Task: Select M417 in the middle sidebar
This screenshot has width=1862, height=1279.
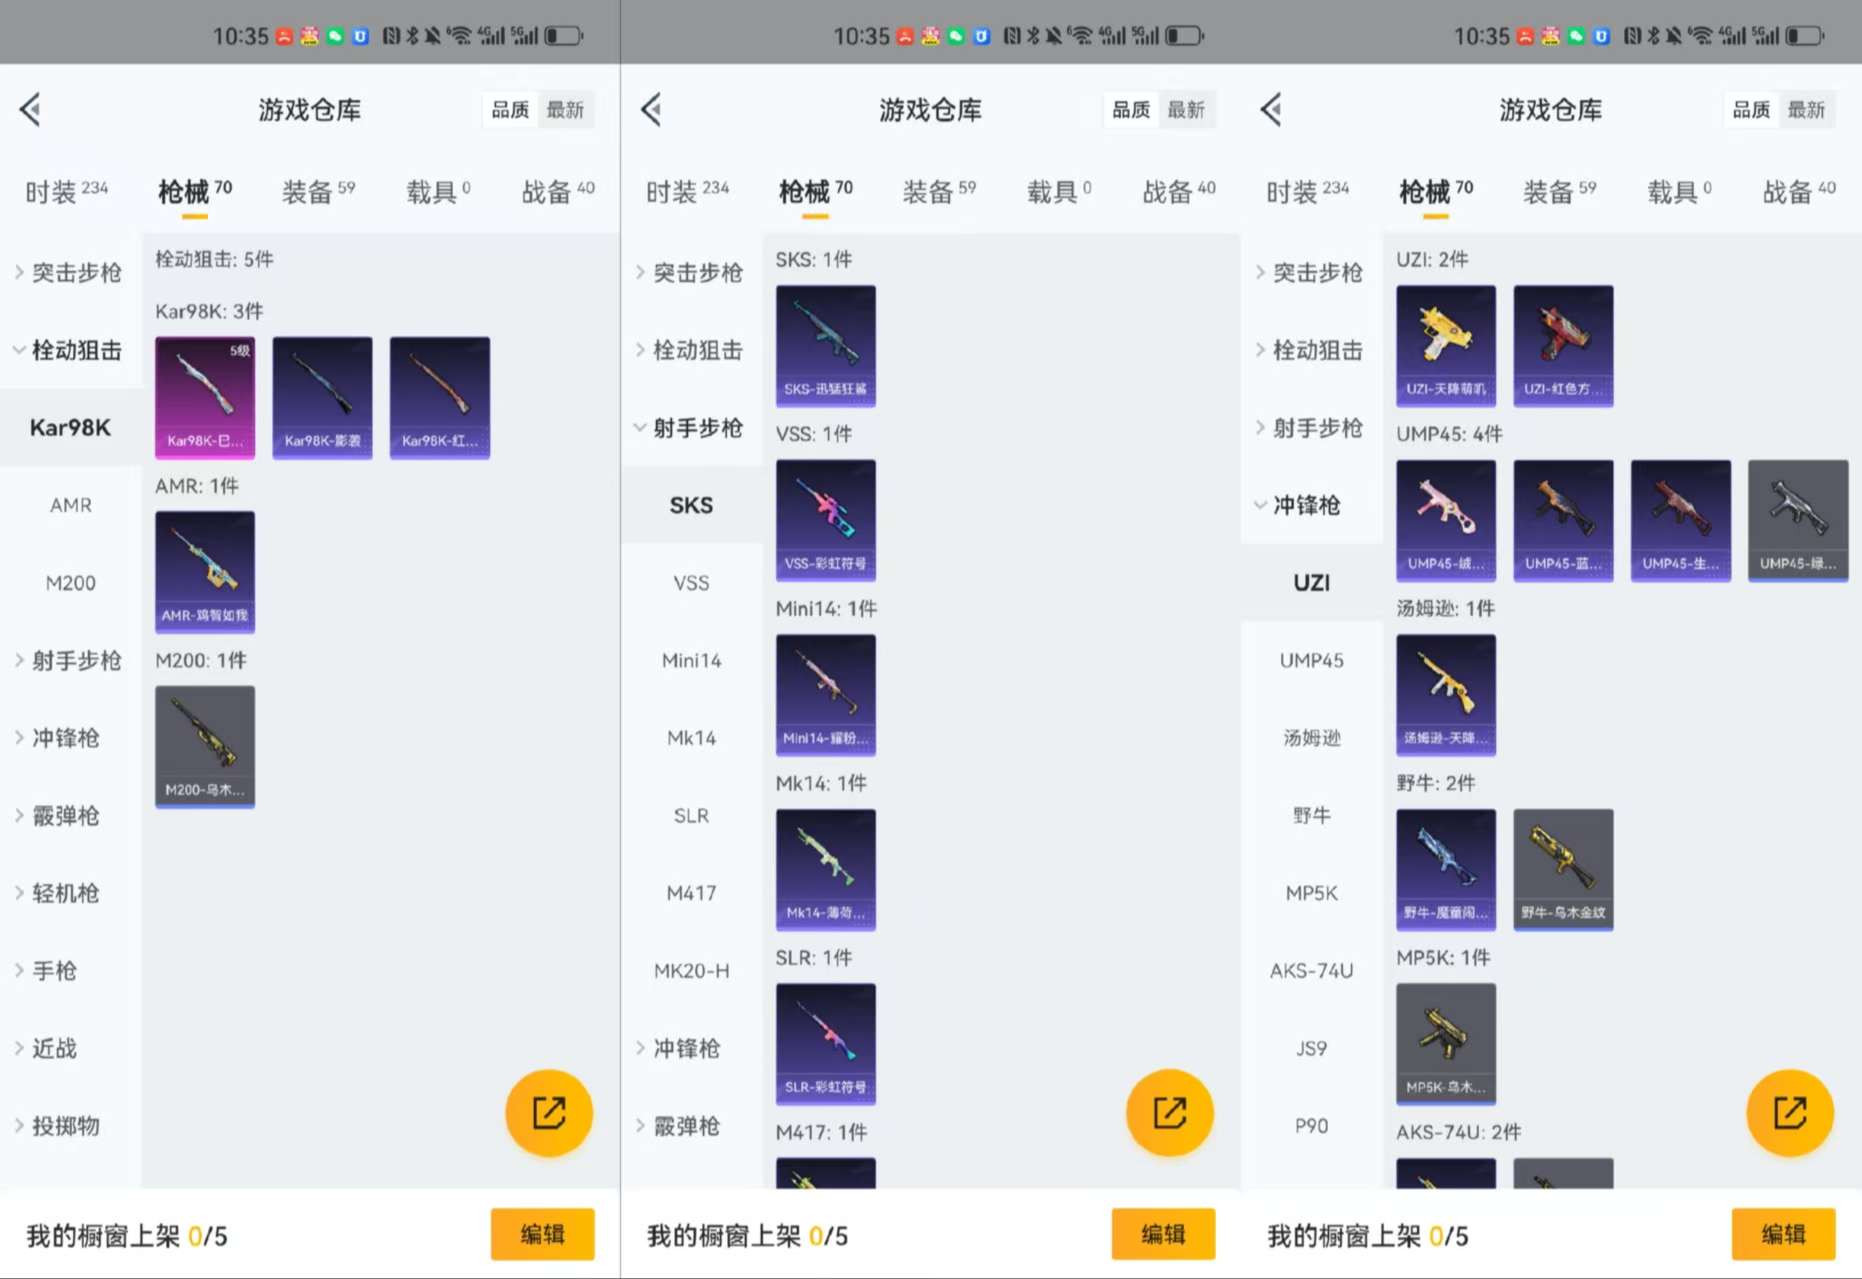Action: [691, 893]
